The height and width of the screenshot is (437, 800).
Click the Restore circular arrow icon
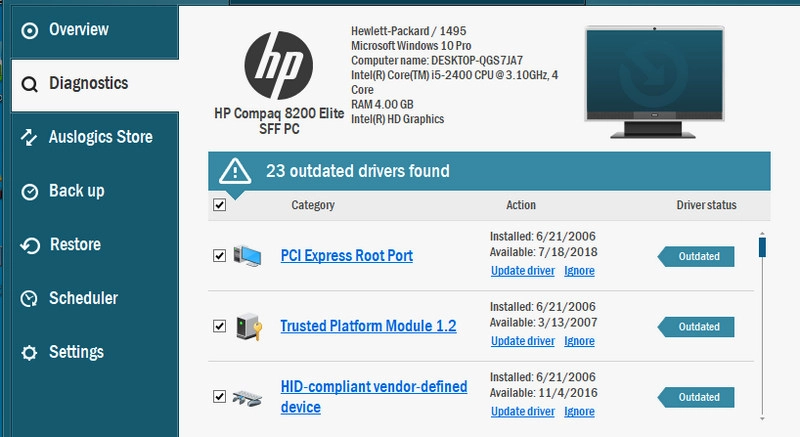pyautogui.click(x=30, y=245)
